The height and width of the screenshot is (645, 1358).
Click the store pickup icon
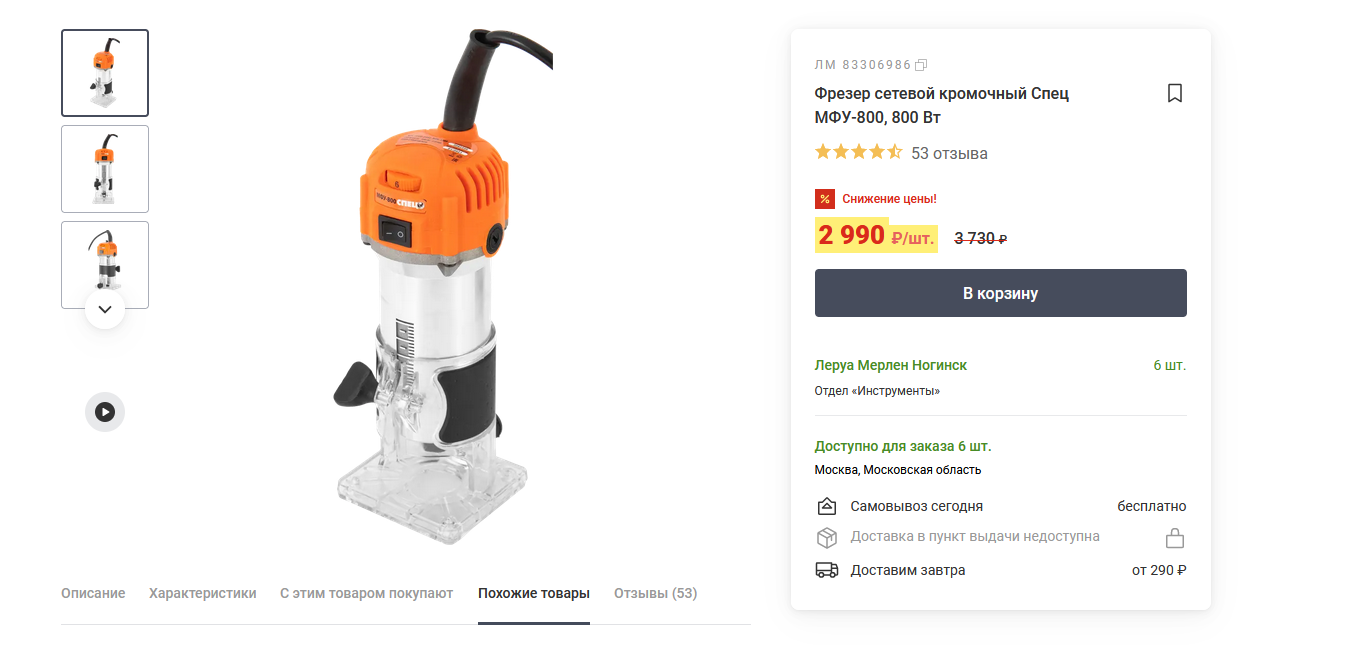(826, 506)
